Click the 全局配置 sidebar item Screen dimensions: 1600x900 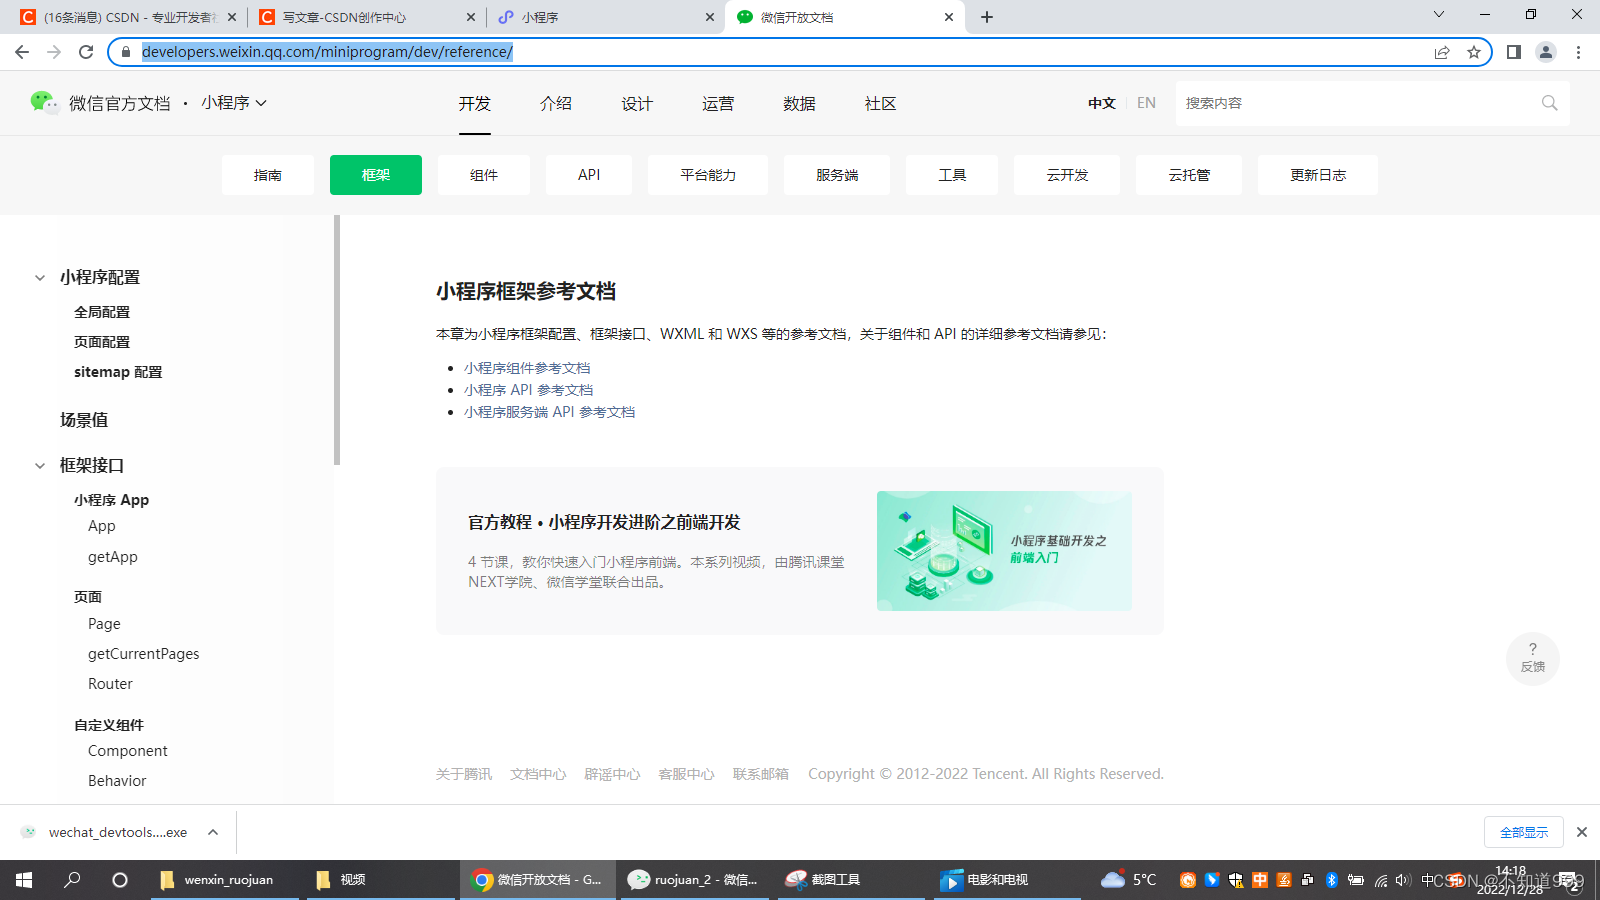tap(102, 312)
